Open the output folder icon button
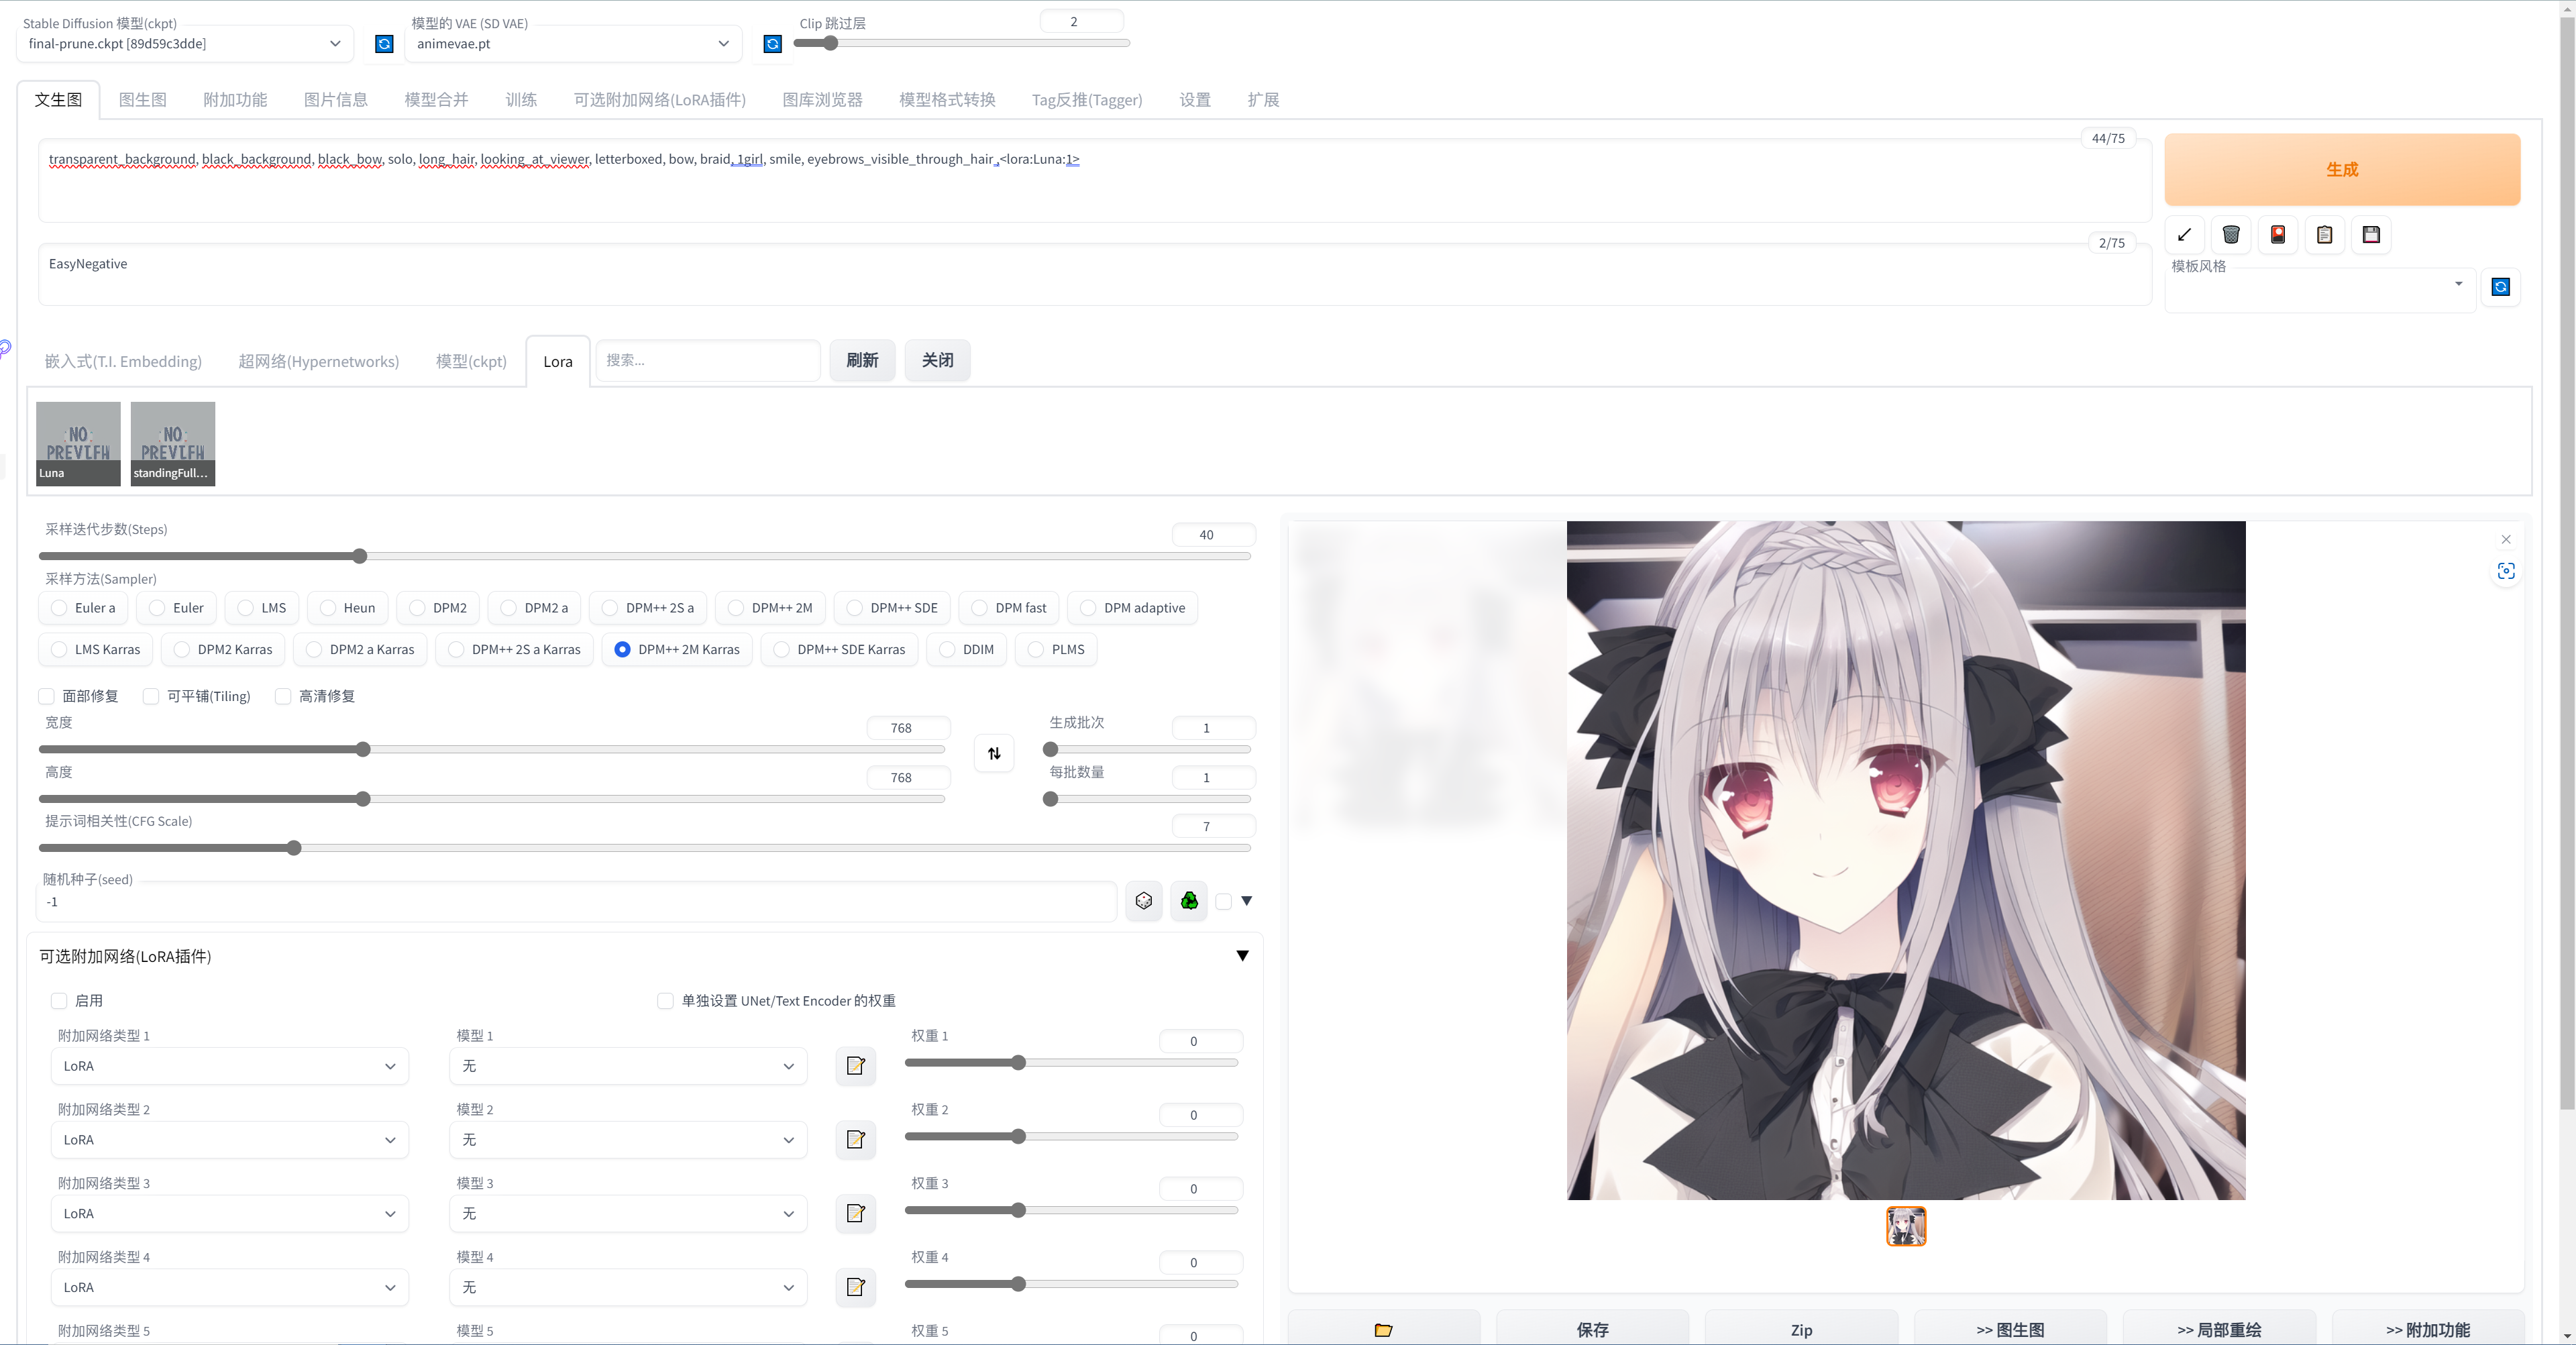 (1384, 1329)
